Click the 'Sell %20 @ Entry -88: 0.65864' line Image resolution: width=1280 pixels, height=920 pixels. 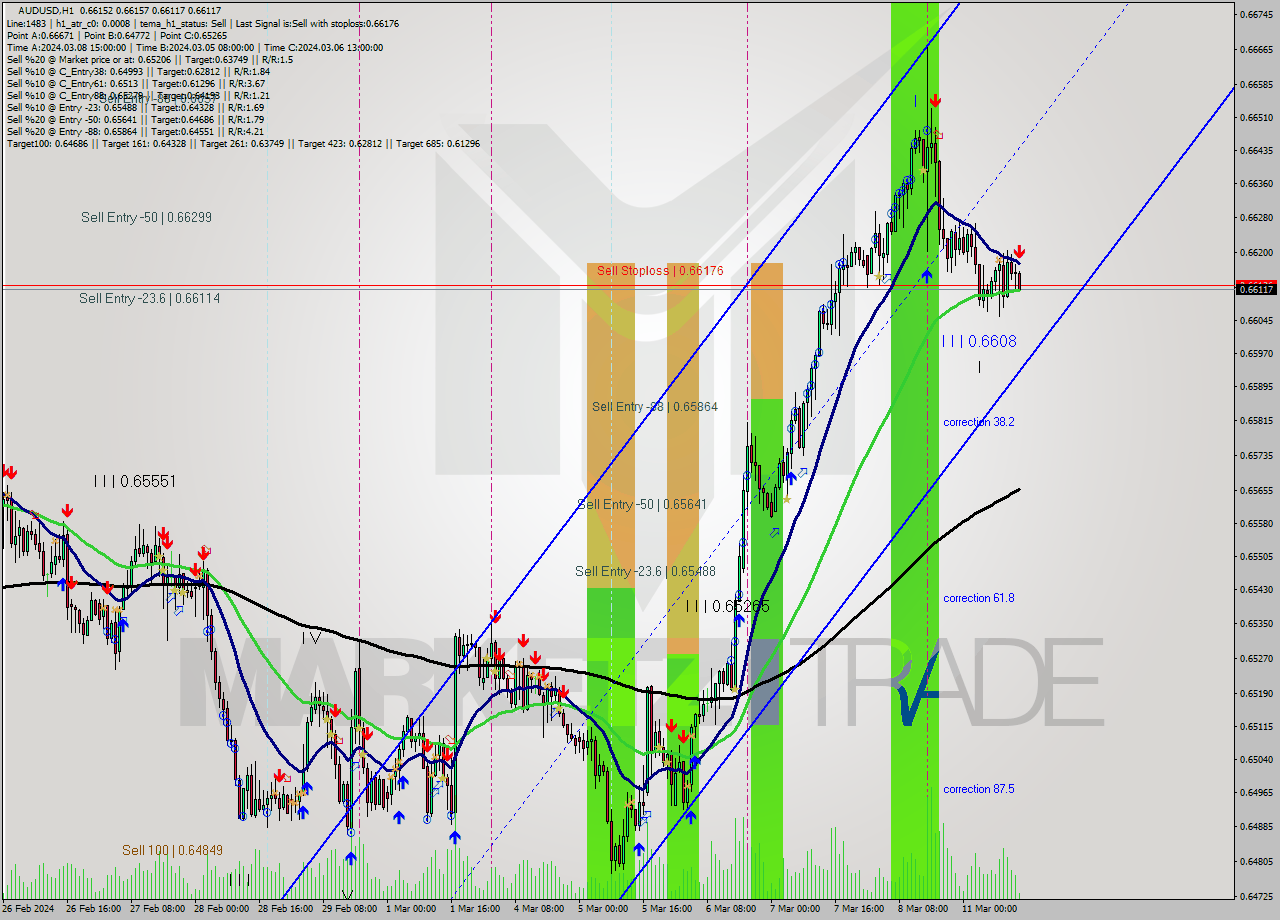[x=135, y=131]
